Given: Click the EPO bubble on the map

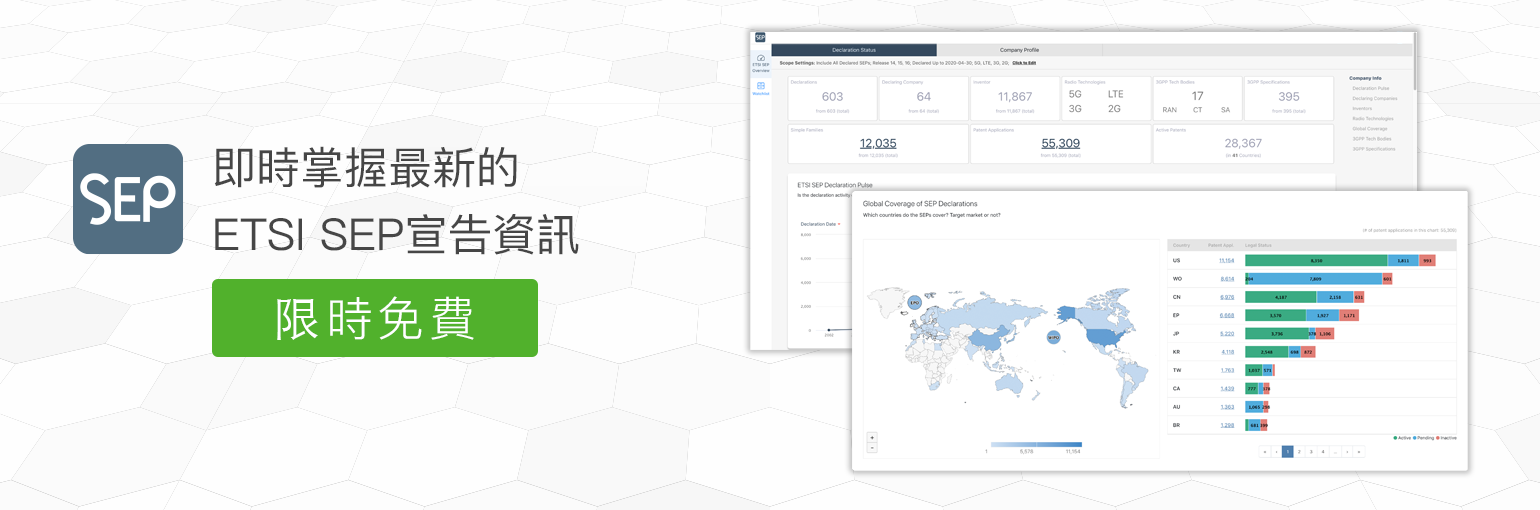Looking at the screenshot, I should (914, 301).
